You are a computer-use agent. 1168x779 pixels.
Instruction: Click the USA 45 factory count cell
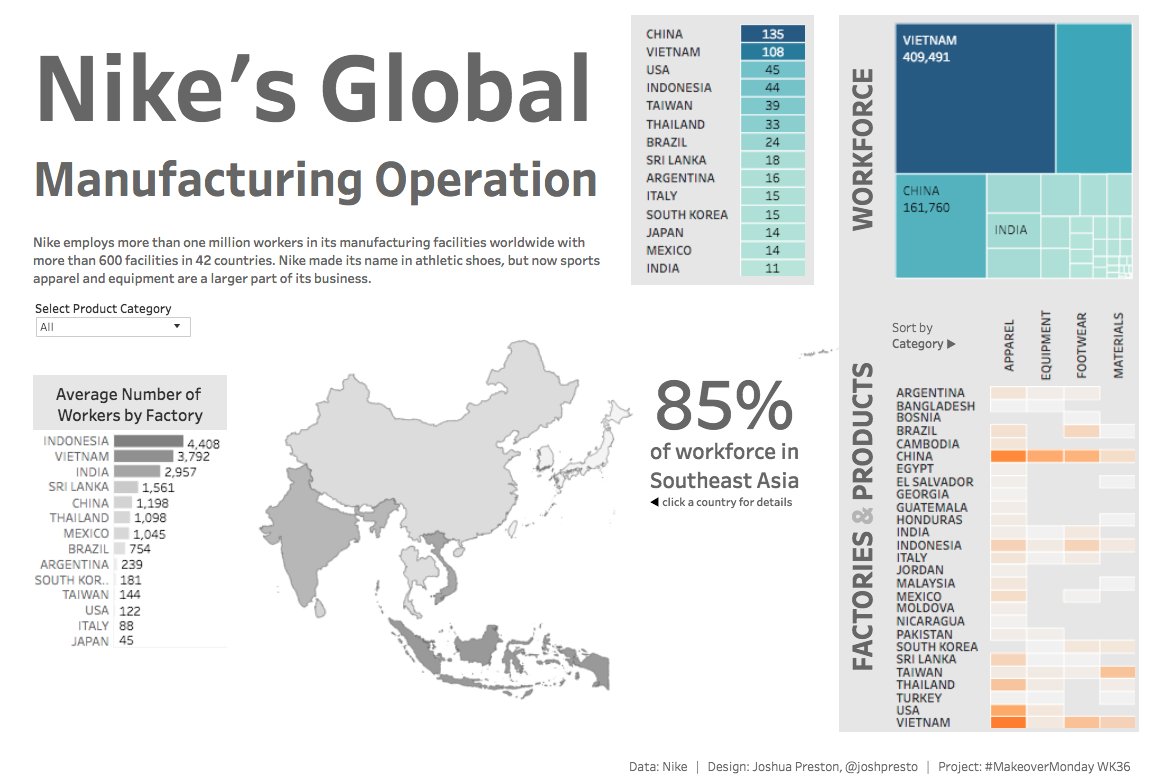(772, 69)
